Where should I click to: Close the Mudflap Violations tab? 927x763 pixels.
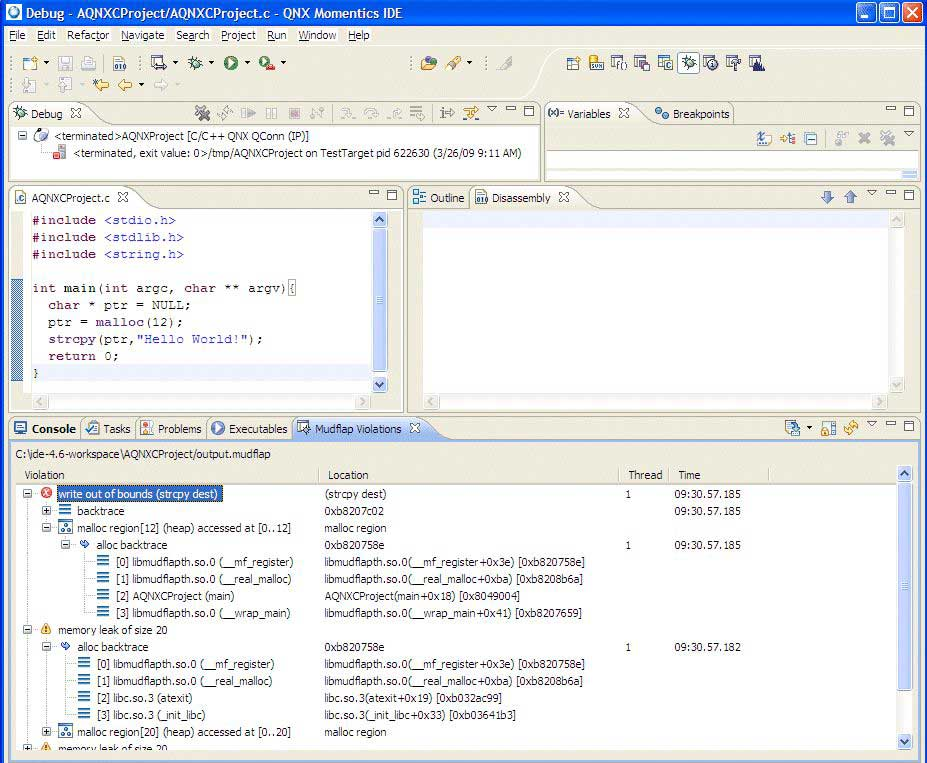(415, 428)
